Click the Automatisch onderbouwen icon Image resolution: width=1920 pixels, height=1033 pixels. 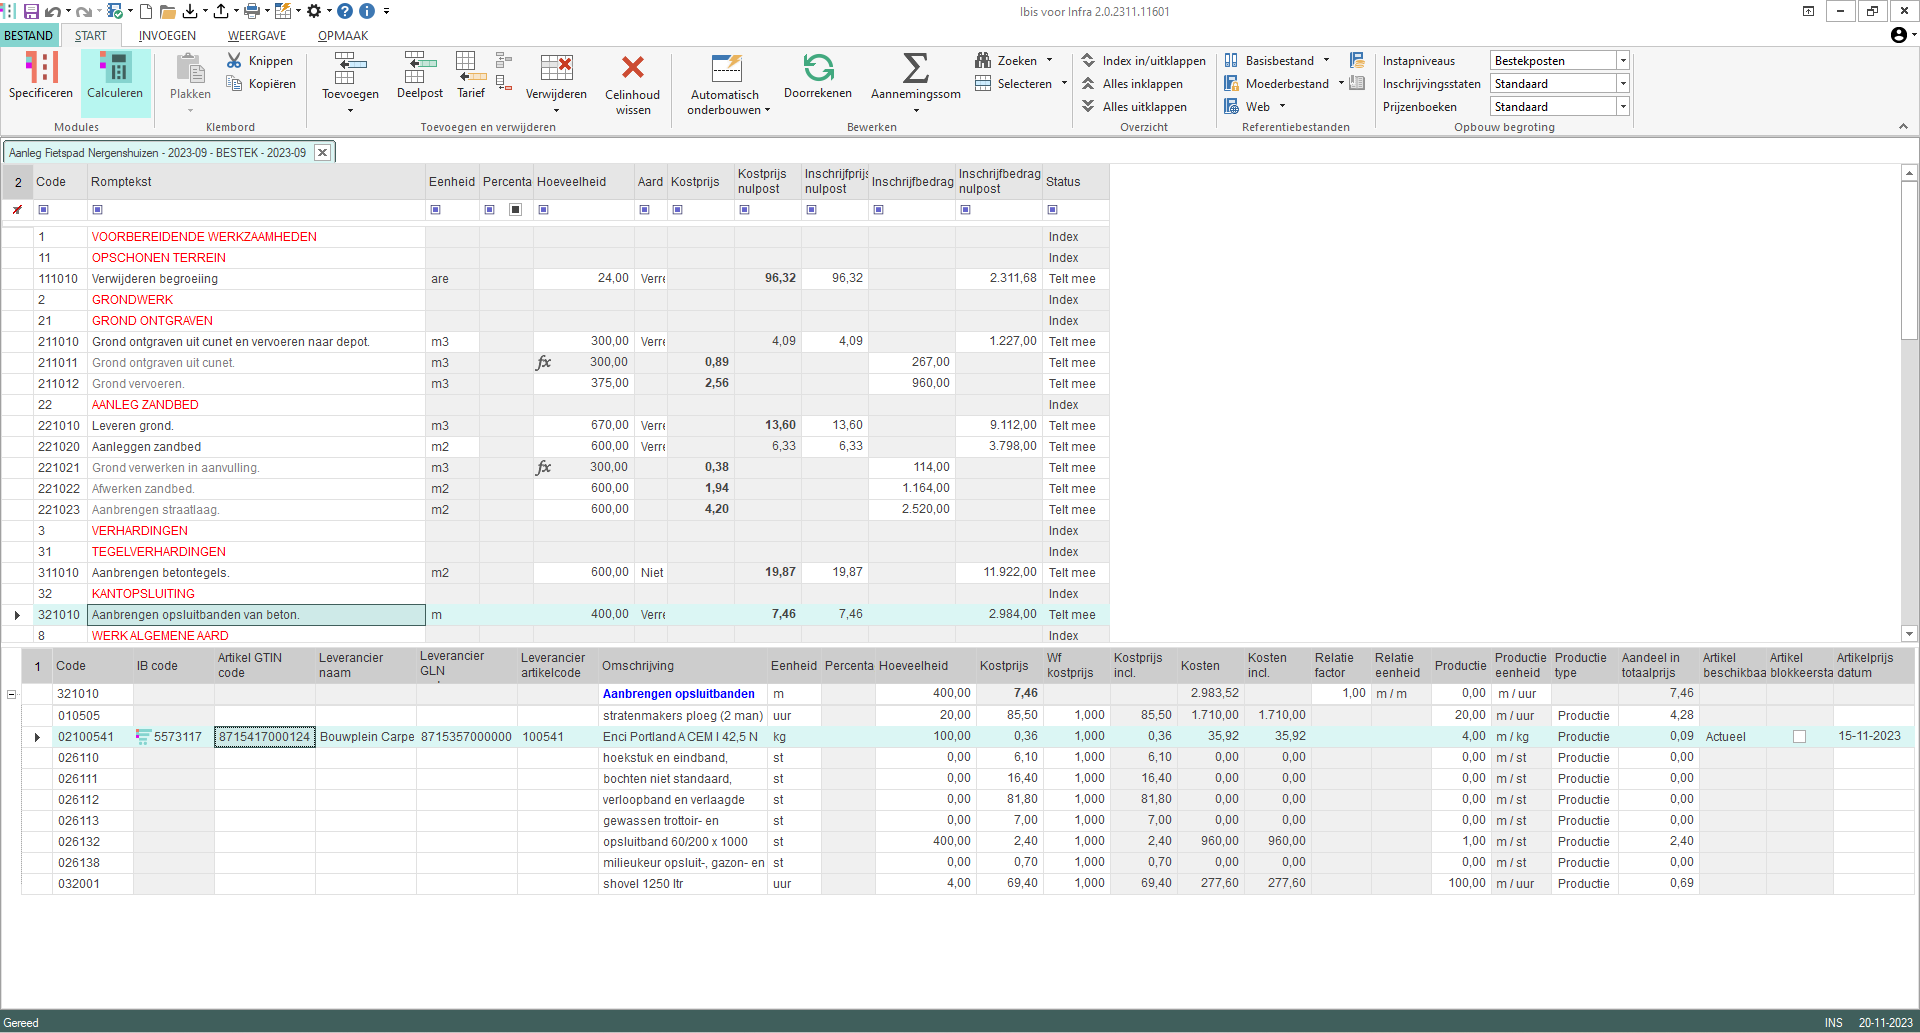(727, 68)
